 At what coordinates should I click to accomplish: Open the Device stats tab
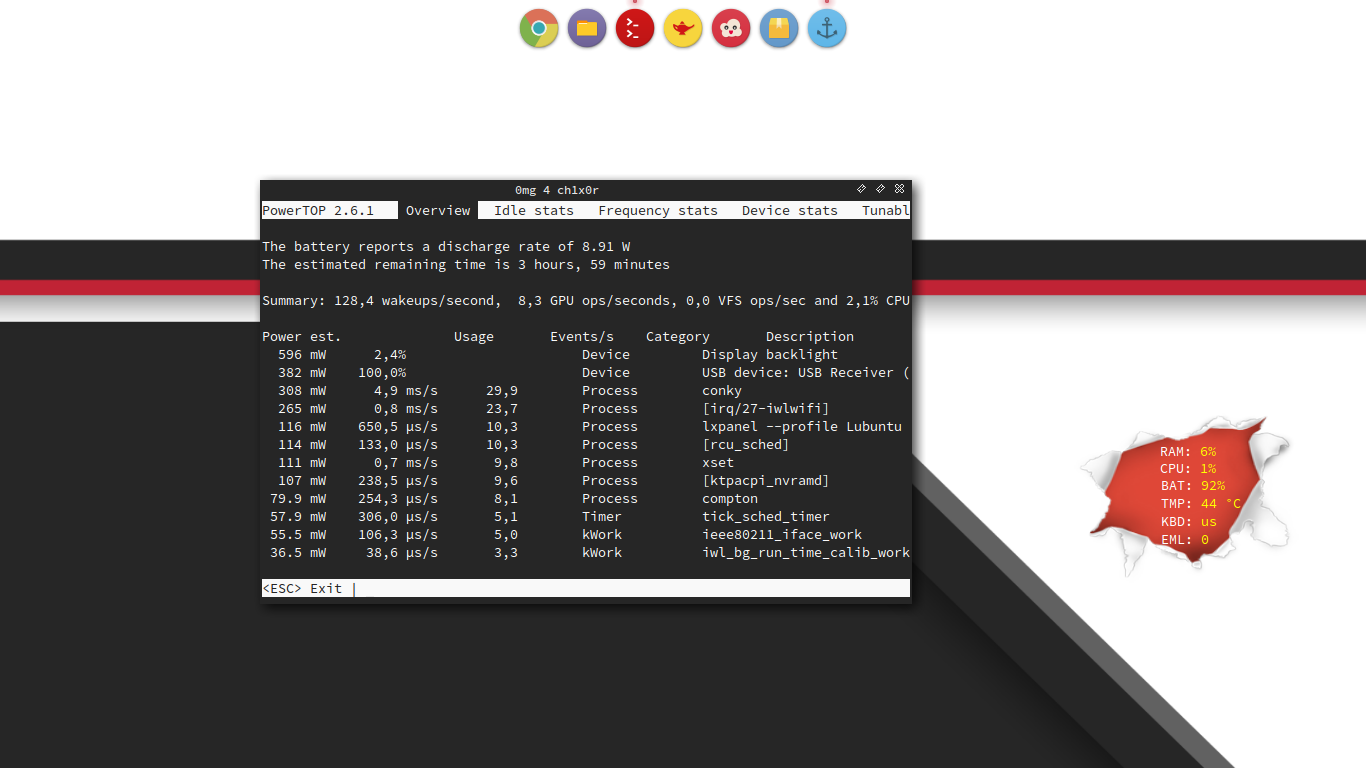[790, 210]
